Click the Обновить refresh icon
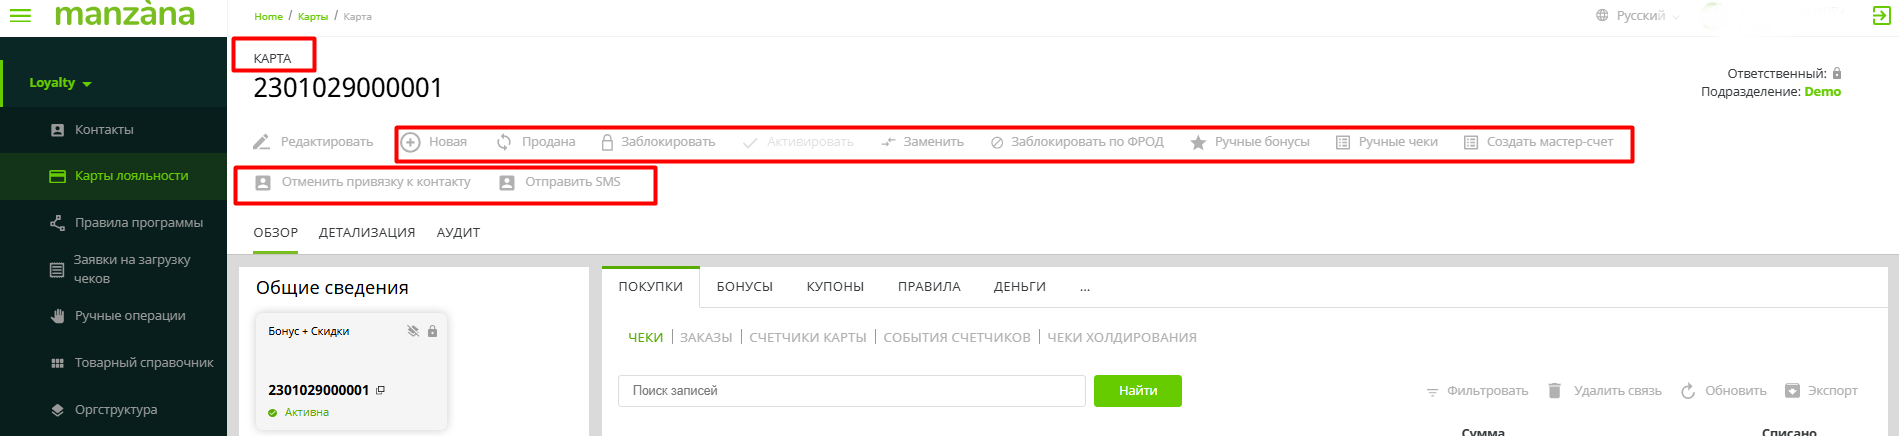Viewport: 1899px width, 436px height. point(1688,391)
